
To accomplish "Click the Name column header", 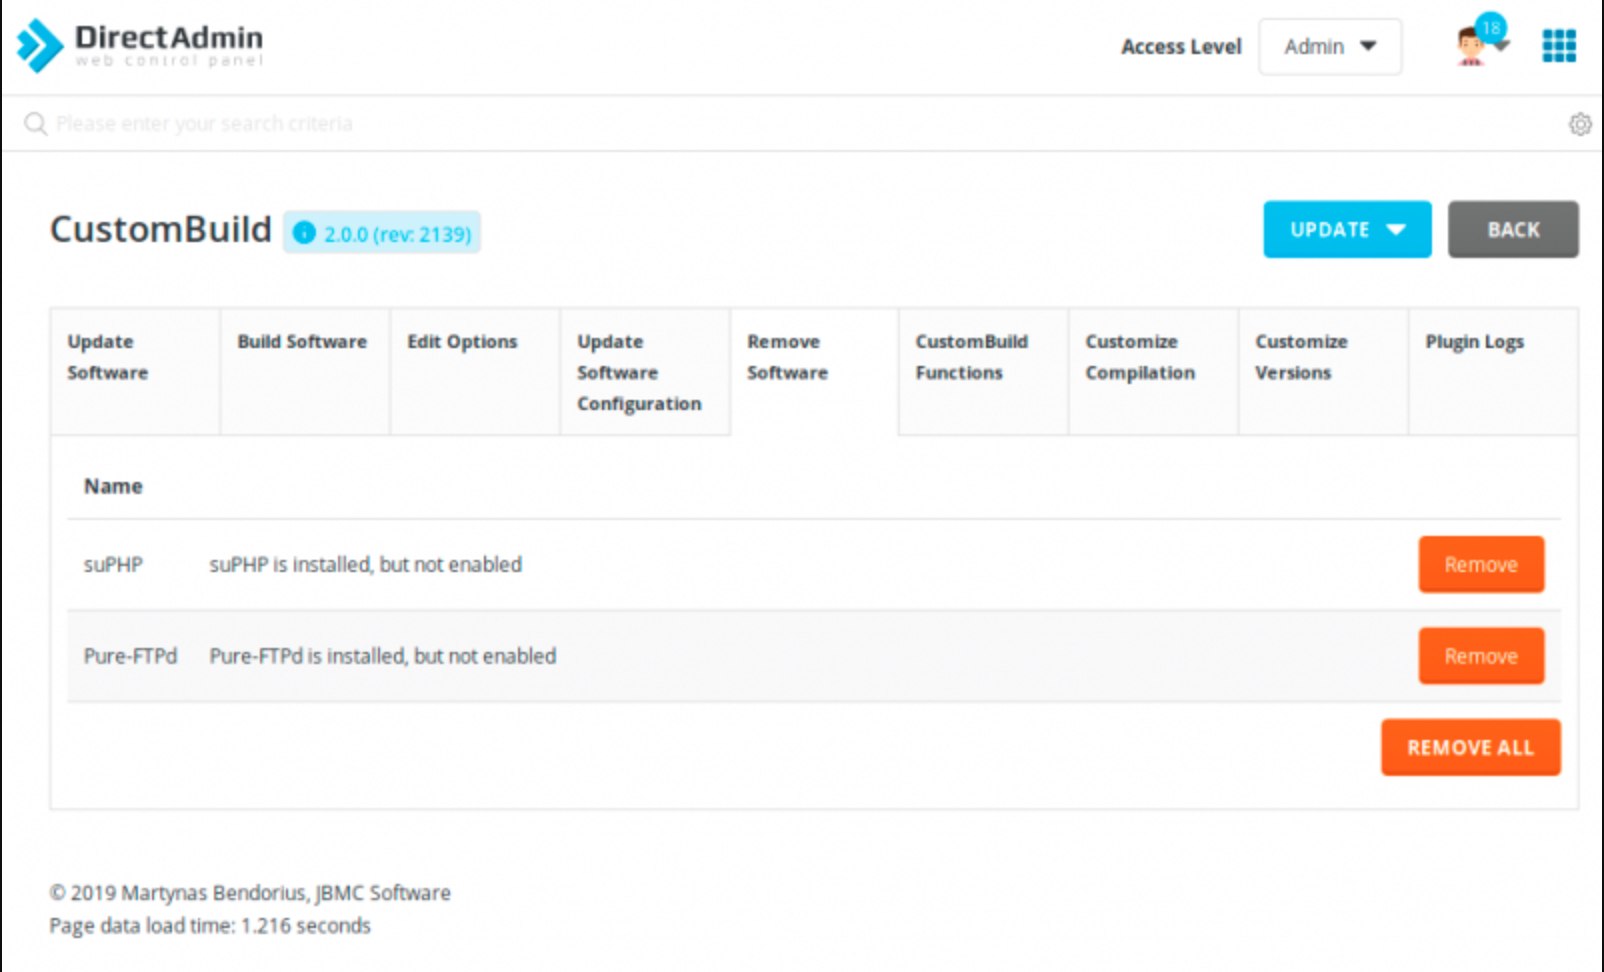I will (113, 486).
